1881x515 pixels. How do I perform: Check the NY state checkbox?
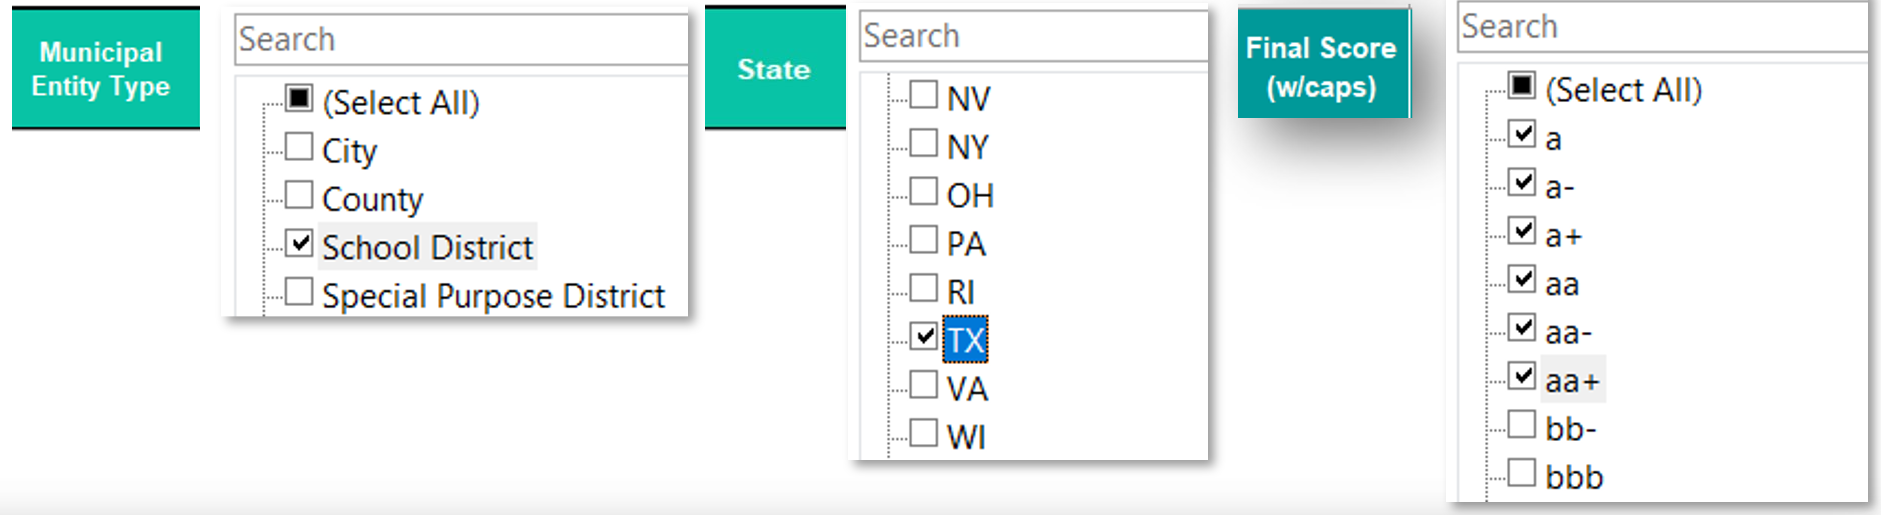[x=924, y=143]
